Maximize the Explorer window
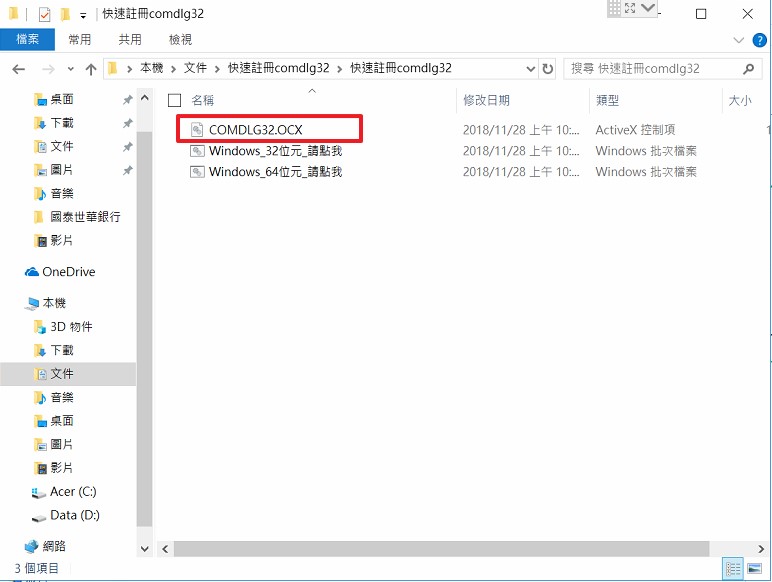This screenshot has width=772, height=582. 701,14
